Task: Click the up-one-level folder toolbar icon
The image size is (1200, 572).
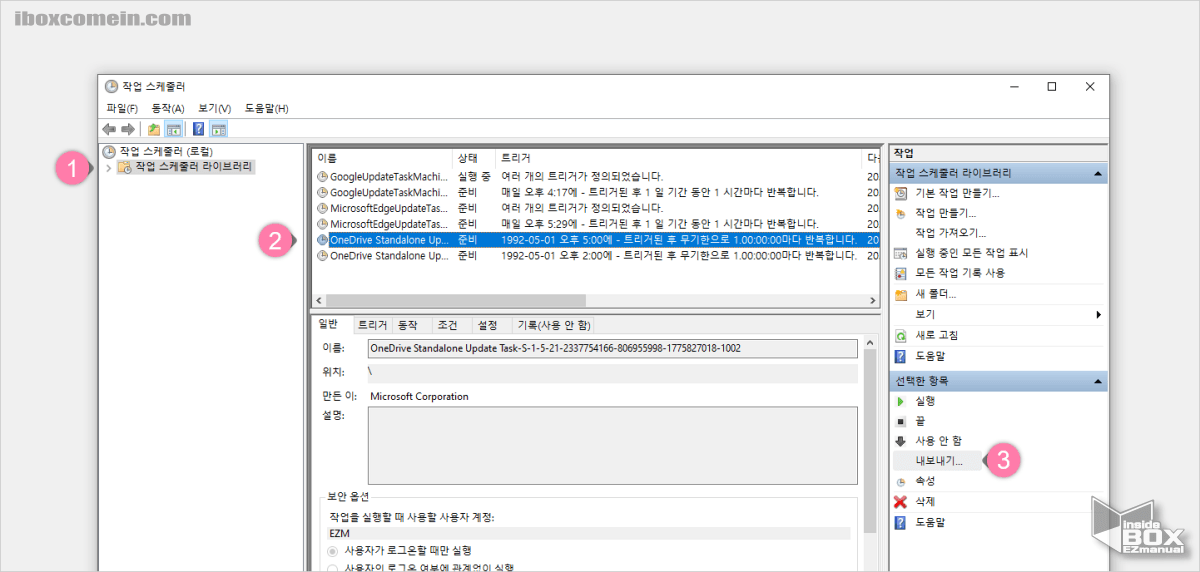Action: coord(154,129)
